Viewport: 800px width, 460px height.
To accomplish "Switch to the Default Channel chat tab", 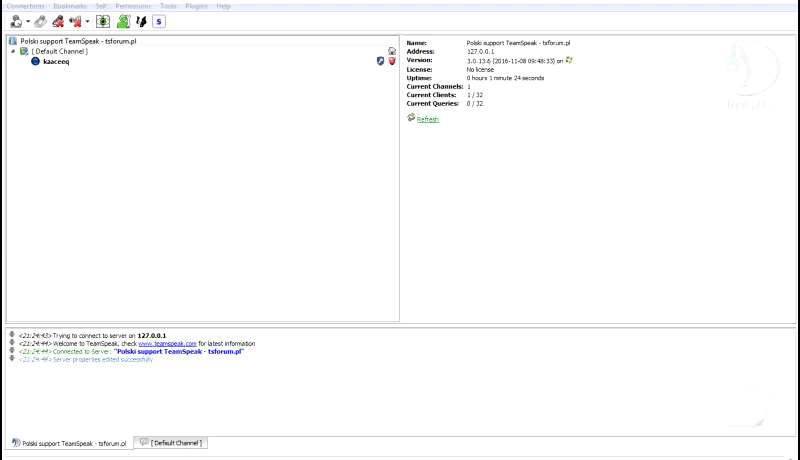I will click(171, 443).
